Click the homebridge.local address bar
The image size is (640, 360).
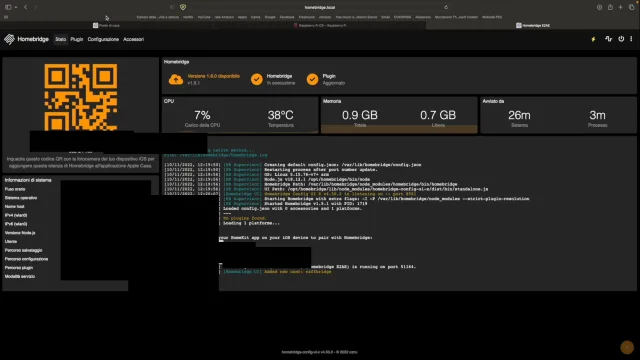tap(320, 7)
